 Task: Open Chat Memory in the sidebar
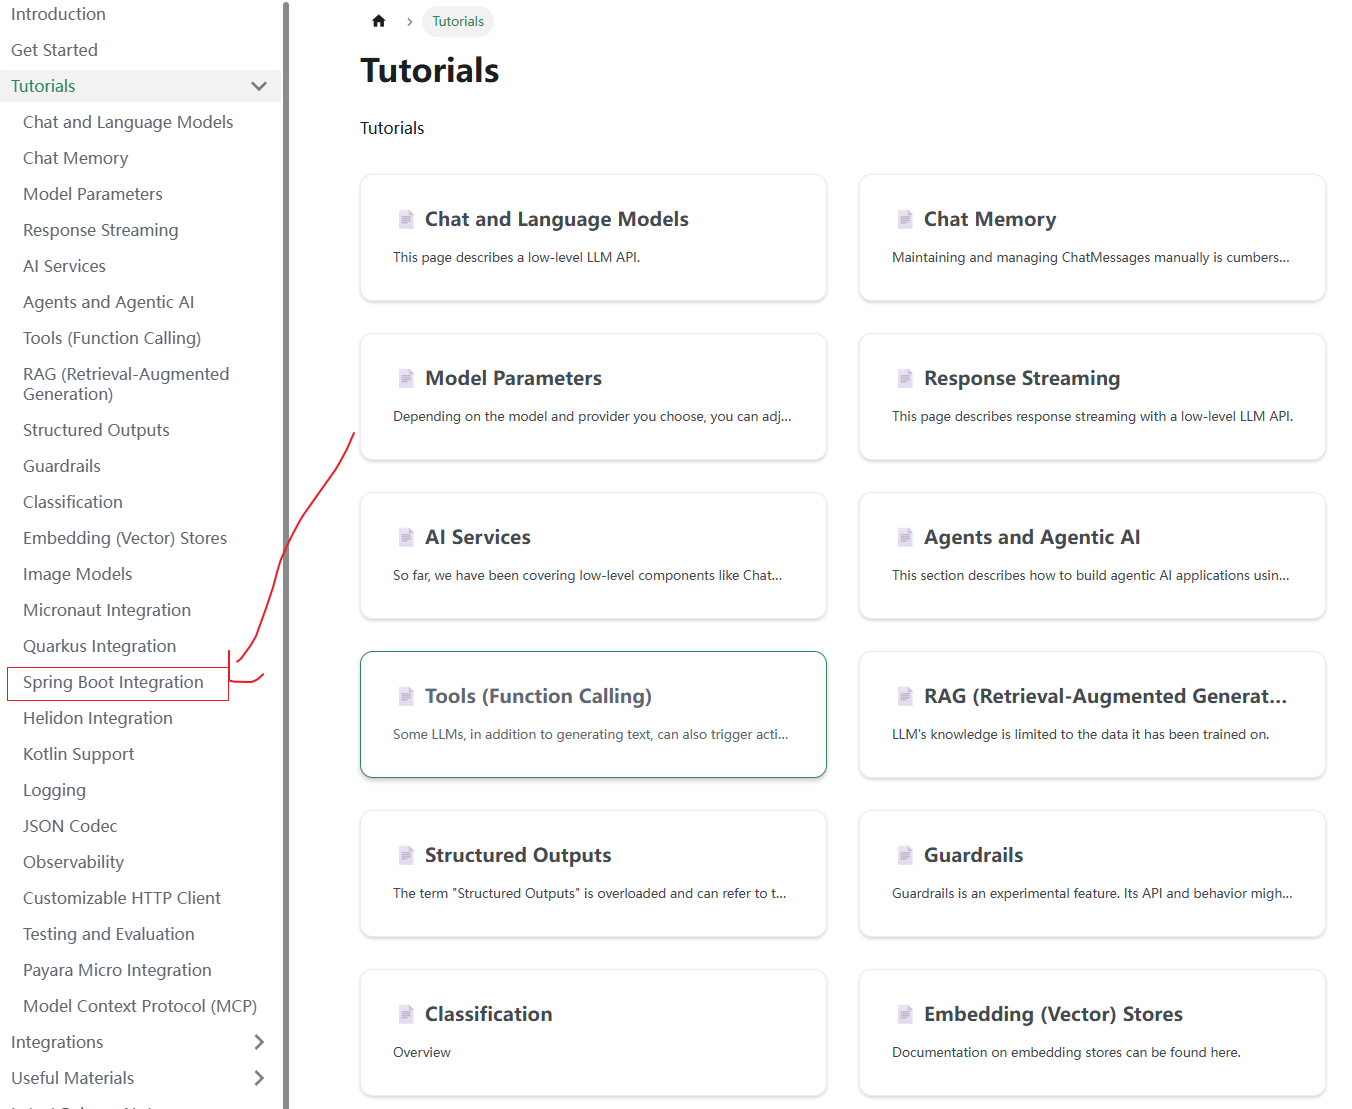coord(75,158)
